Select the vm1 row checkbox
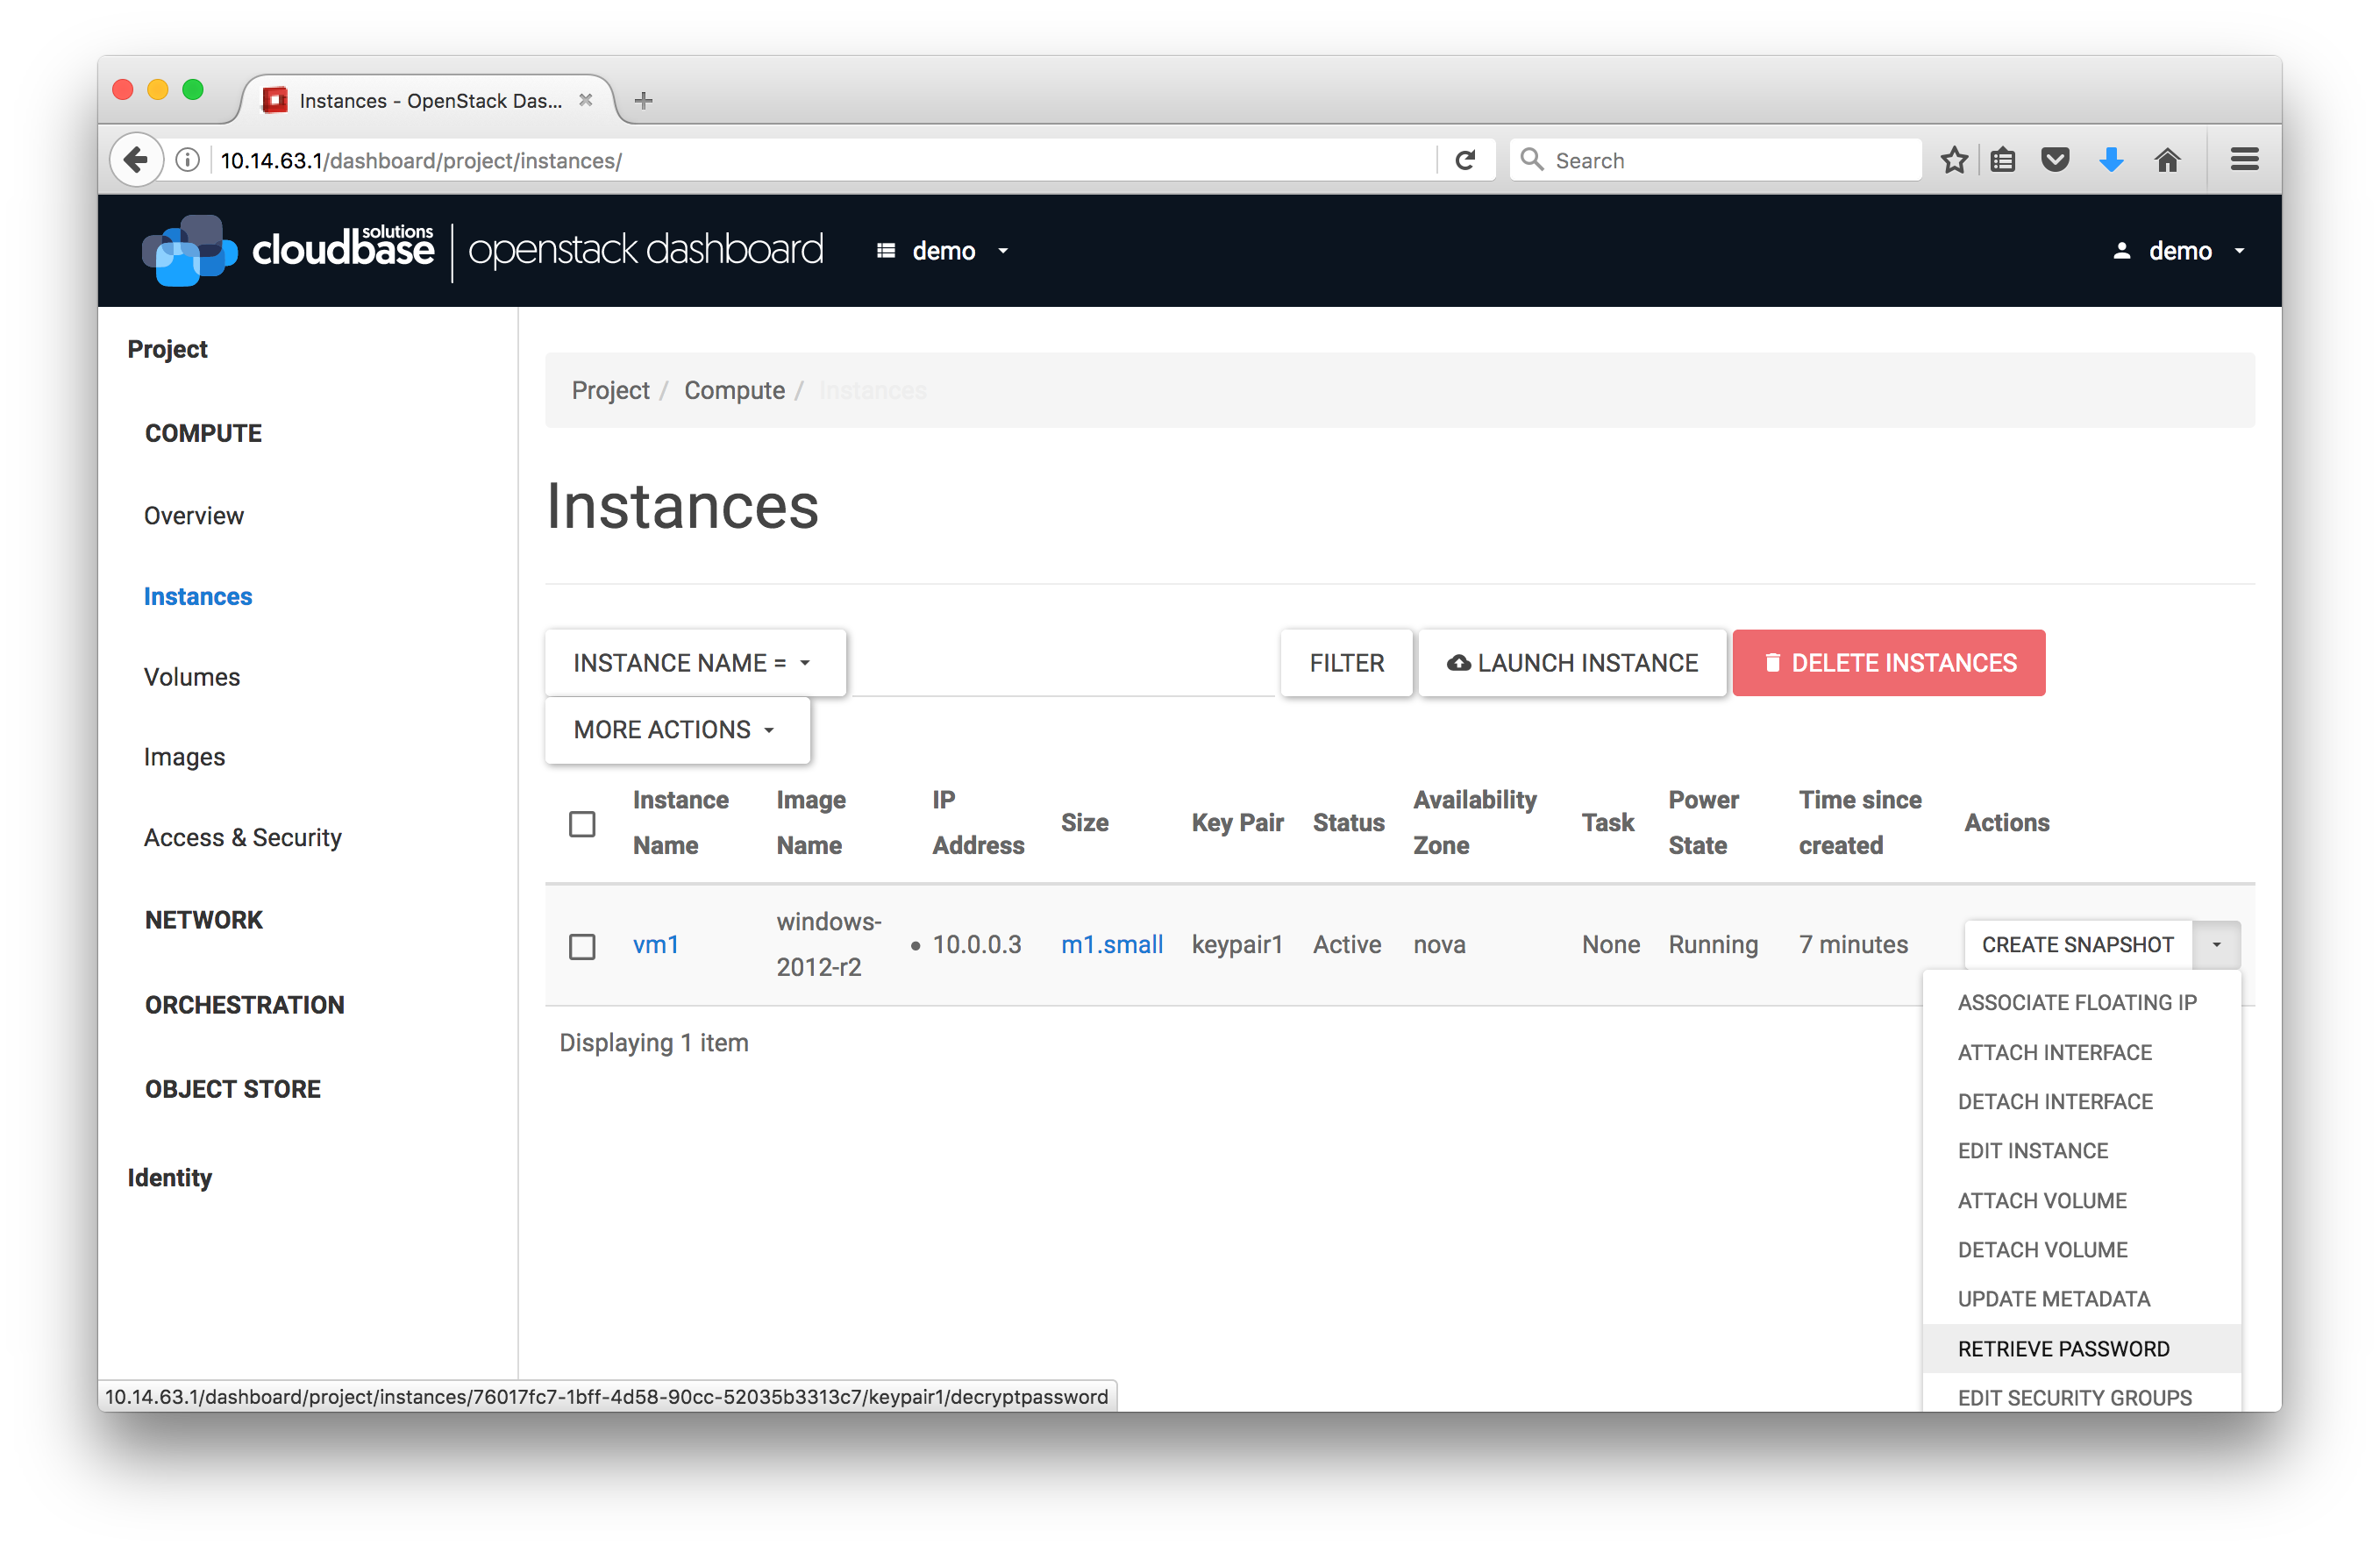This screenshot has width=2380, height=1552. coord(582,946)
